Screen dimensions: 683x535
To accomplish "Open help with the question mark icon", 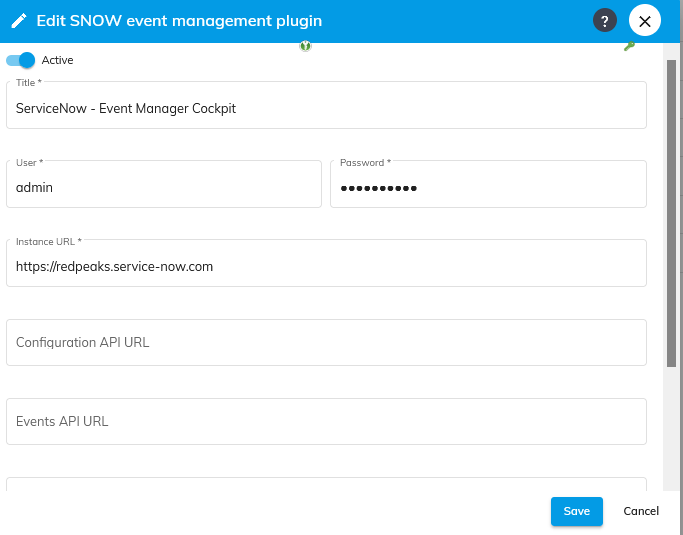I will [x=604, y=21].
